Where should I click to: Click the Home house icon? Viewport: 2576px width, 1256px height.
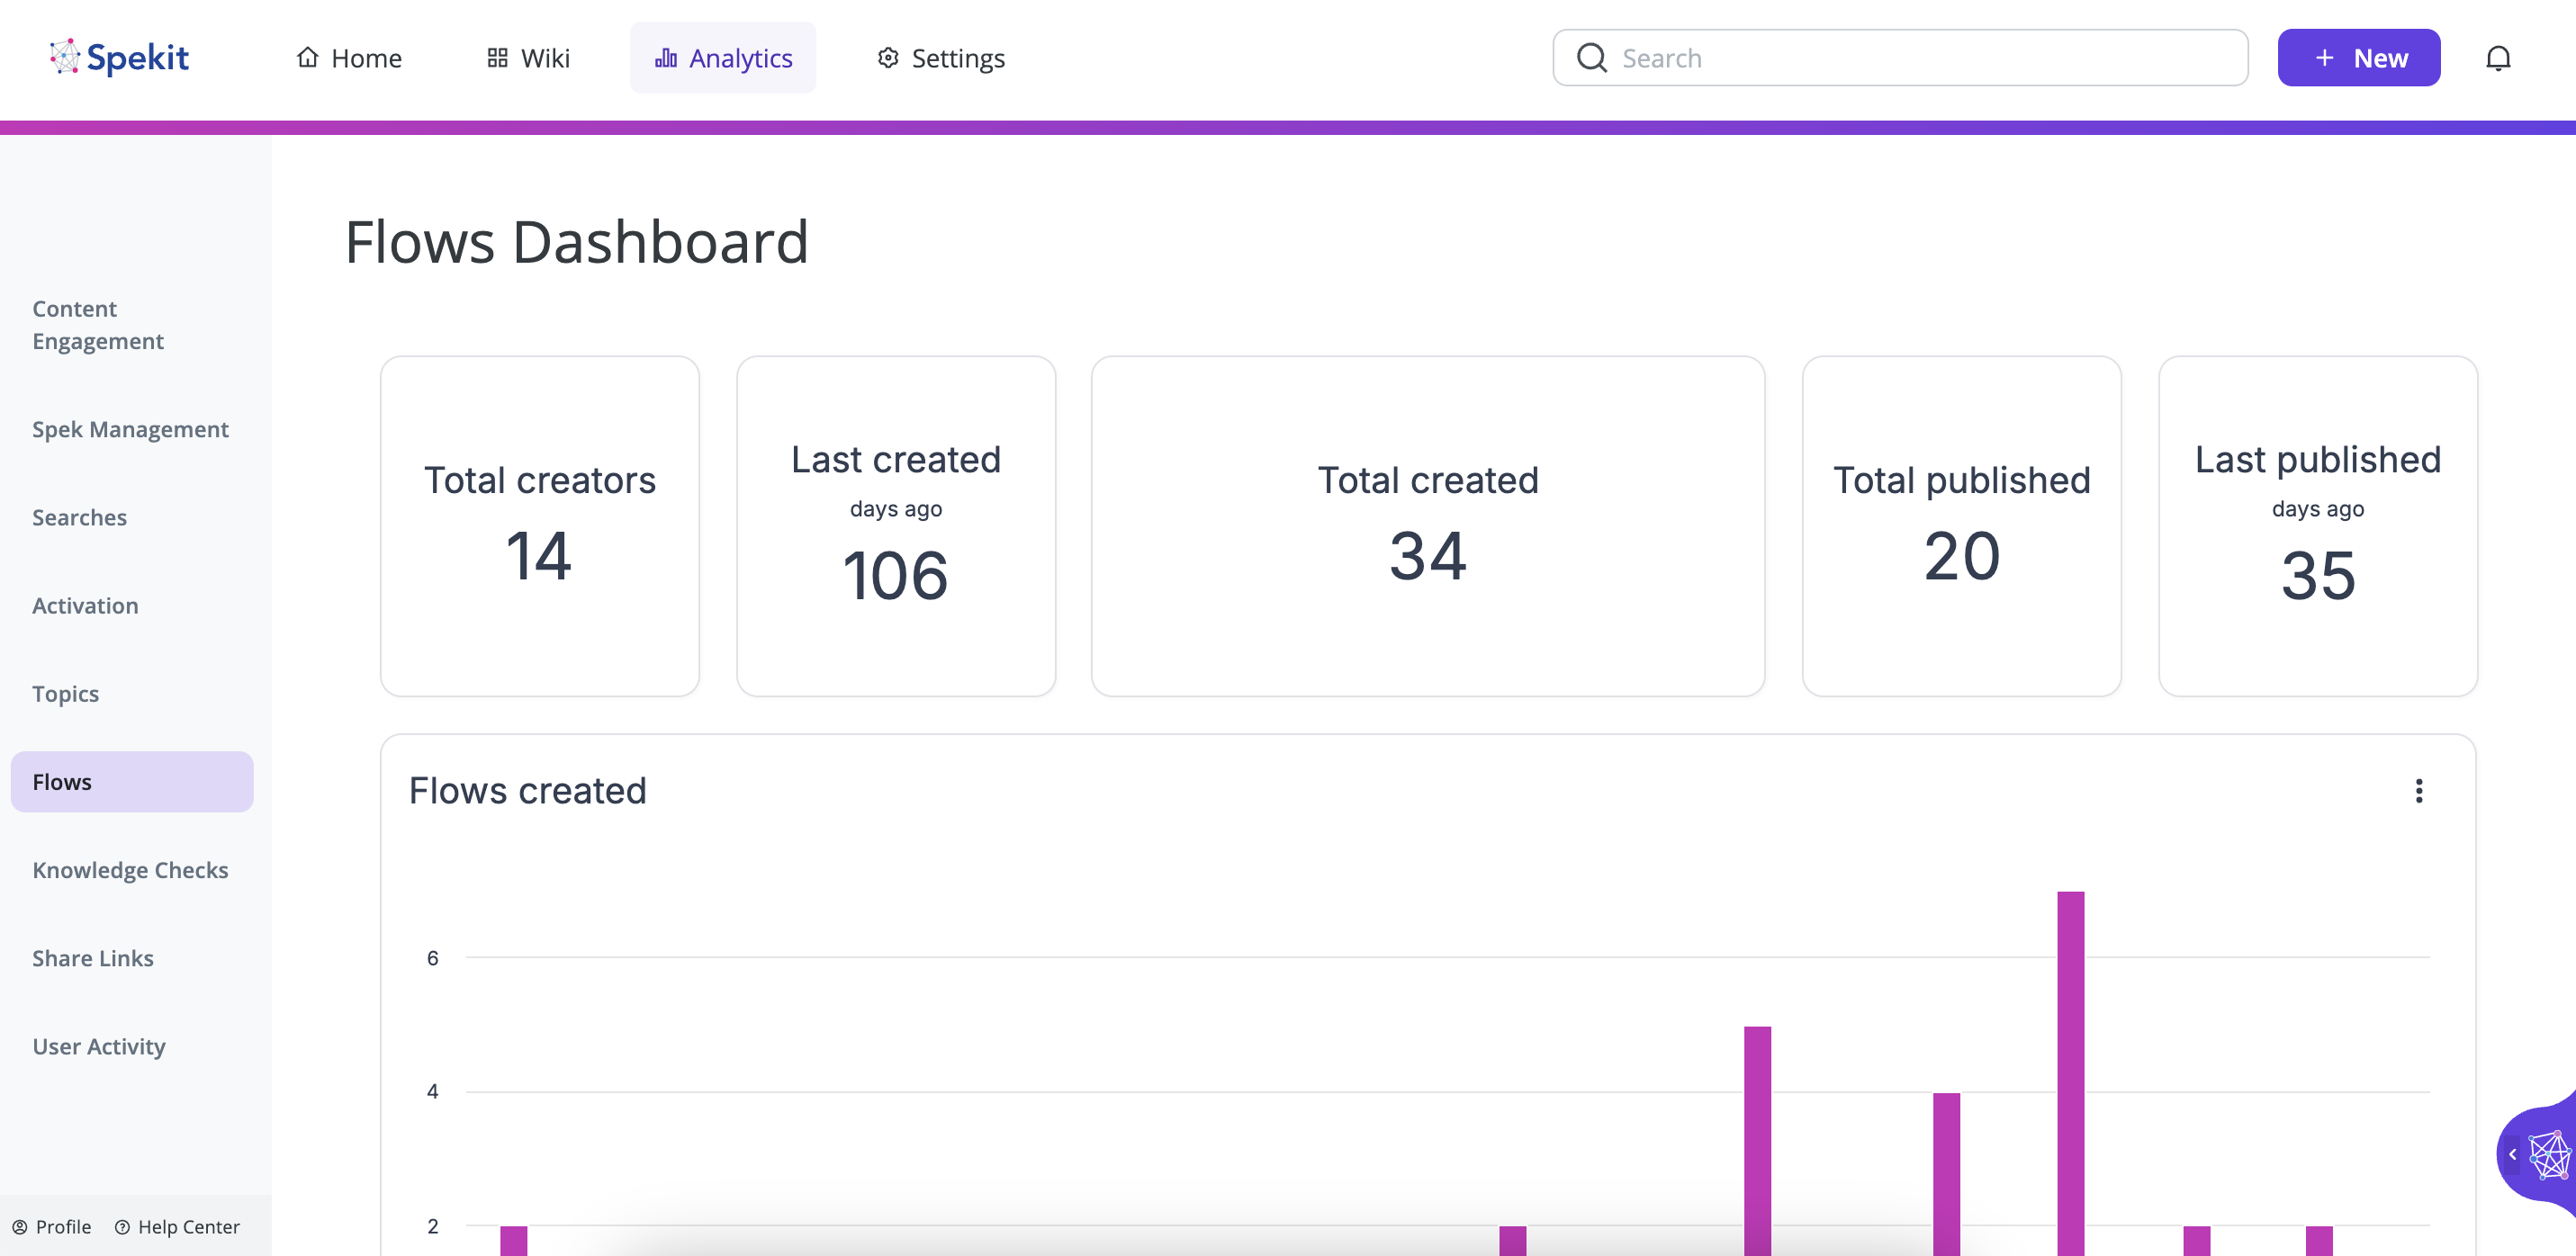coord(308,58)
